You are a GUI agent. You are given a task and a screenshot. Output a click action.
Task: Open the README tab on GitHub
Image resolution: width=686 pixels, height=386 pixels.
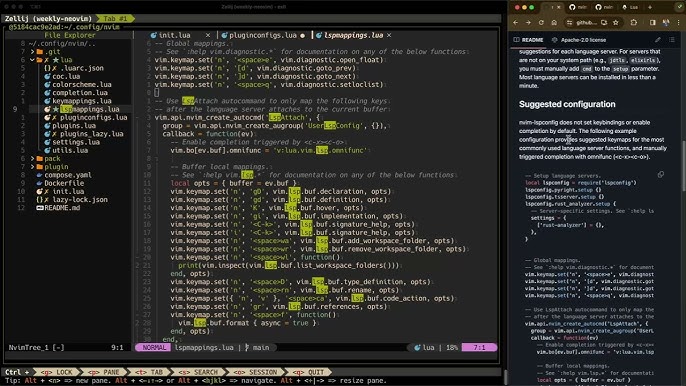(x=528, y=40)
